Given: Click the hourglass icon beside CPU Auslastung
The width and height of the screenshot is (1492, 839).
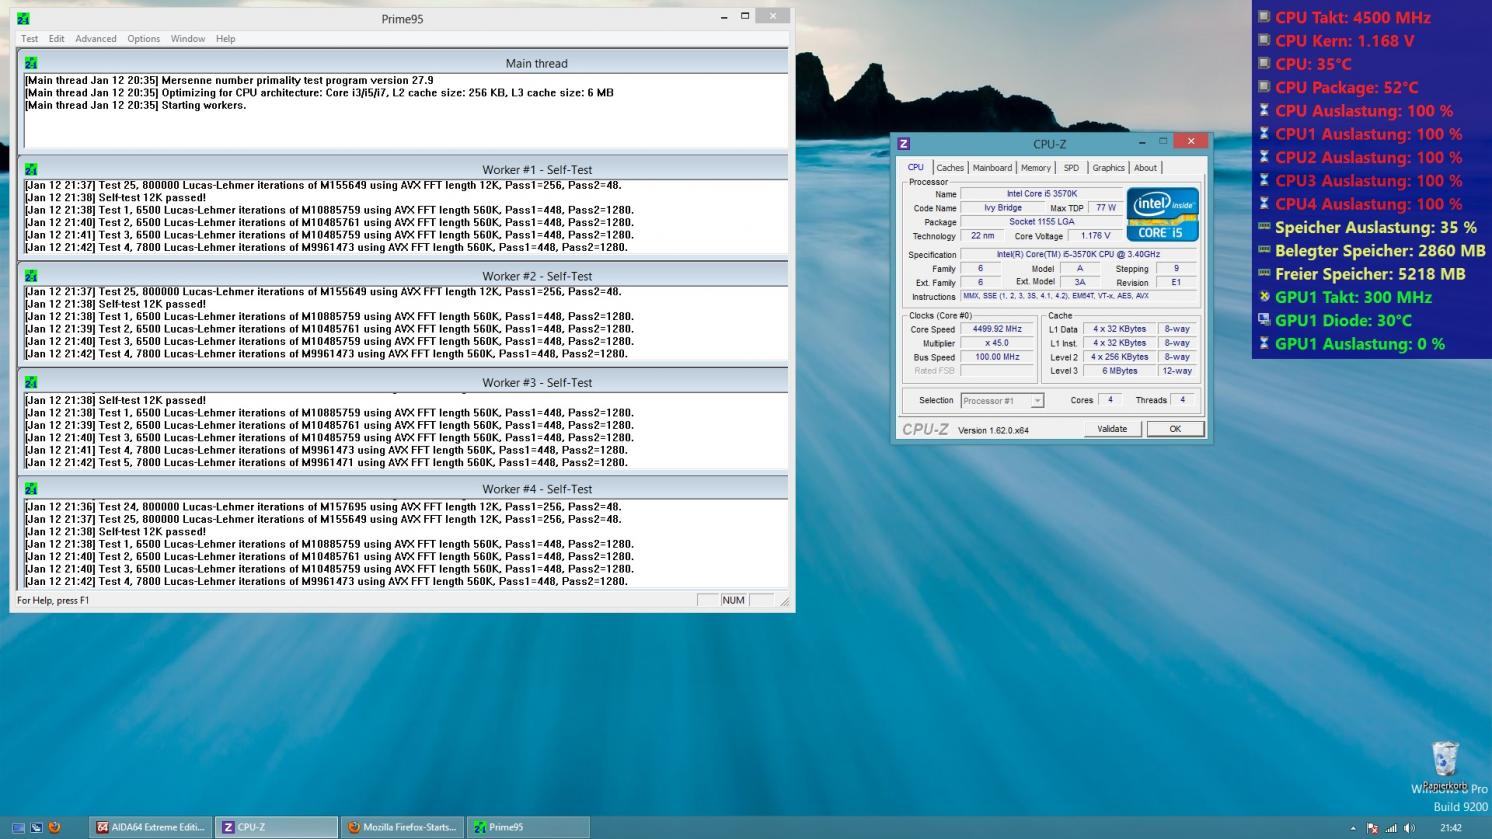Looking at the screenshot, I should click(x=1264, y=110).
